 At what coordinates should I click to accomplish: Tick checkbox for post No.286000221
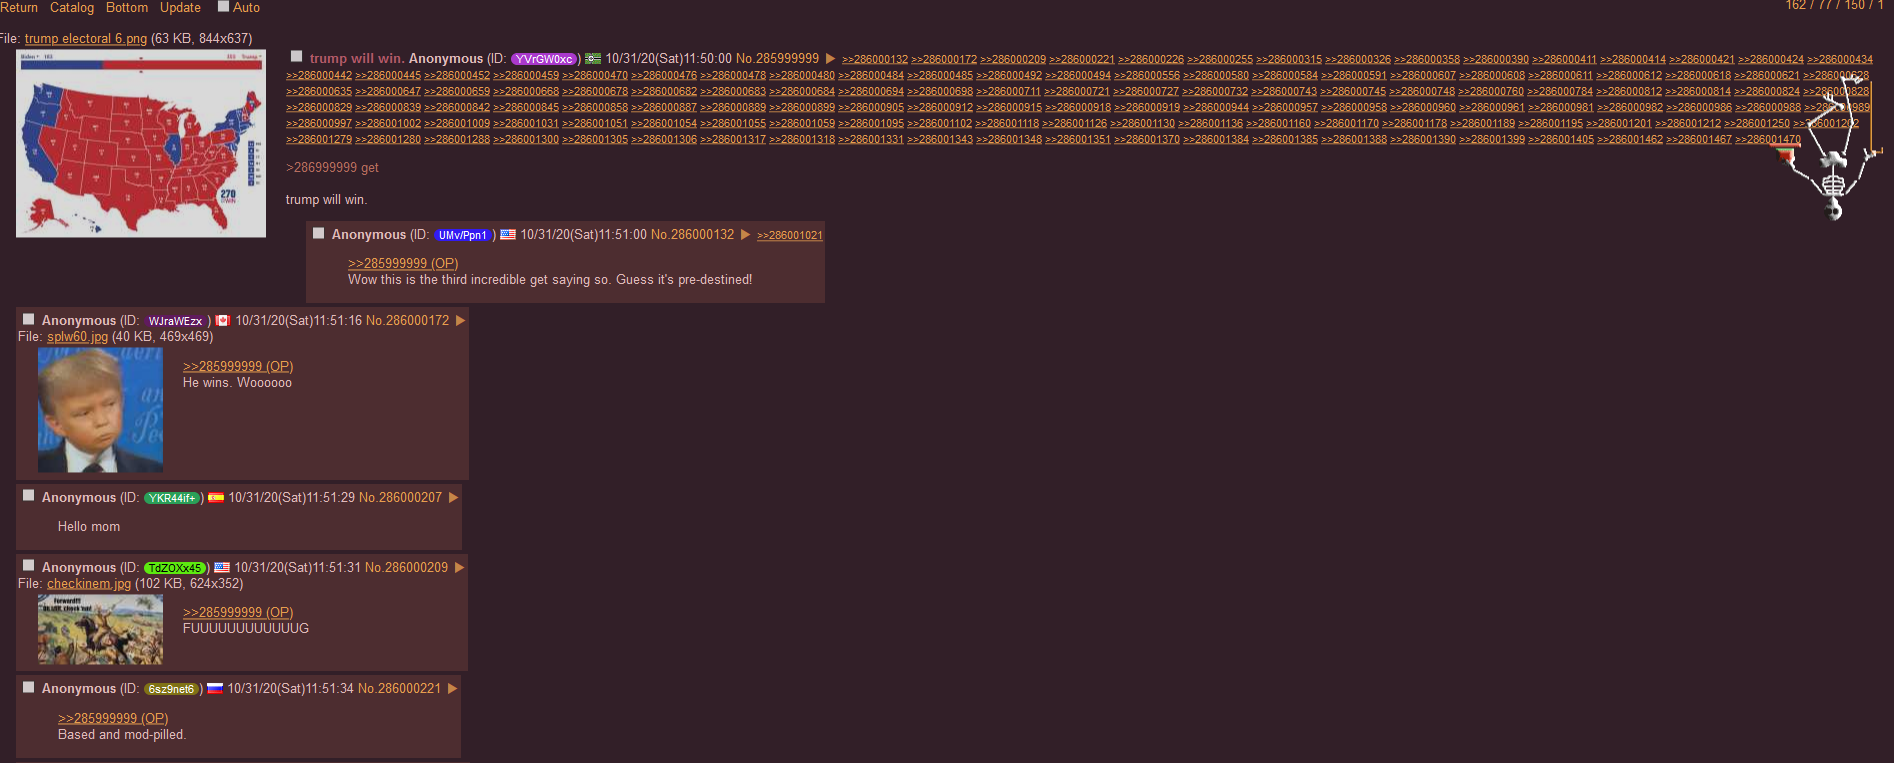coord(29,687)
